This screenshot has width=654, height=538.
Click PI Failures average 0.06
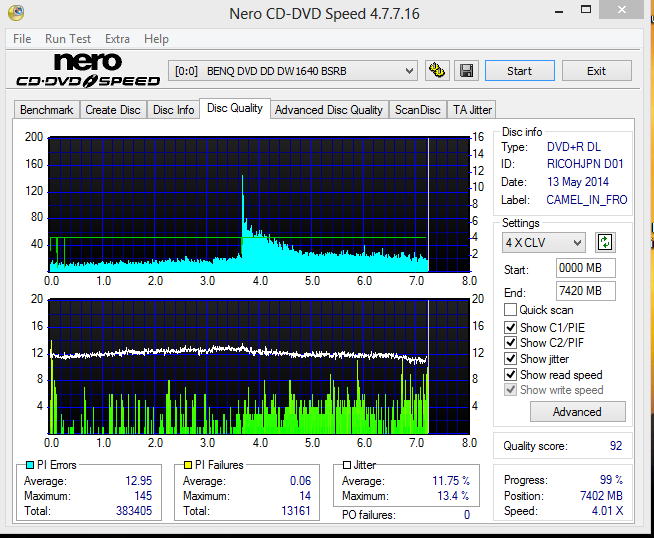[301, 481]
